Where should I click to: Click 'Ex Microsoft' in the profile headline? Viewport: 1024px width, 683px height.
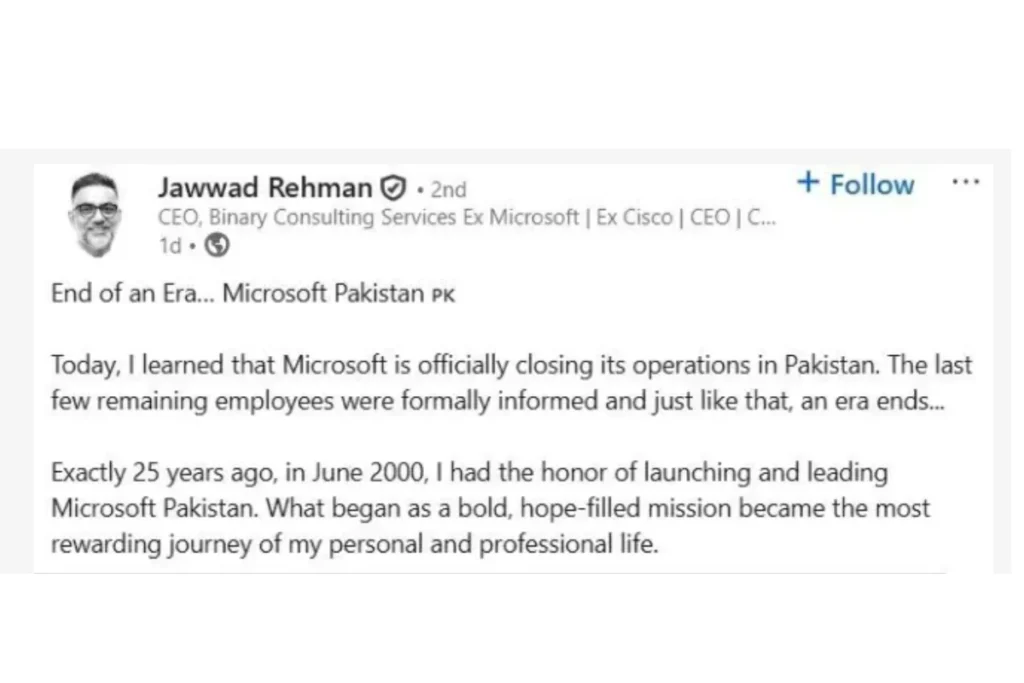pyautogui.click(x=521, y=217)
